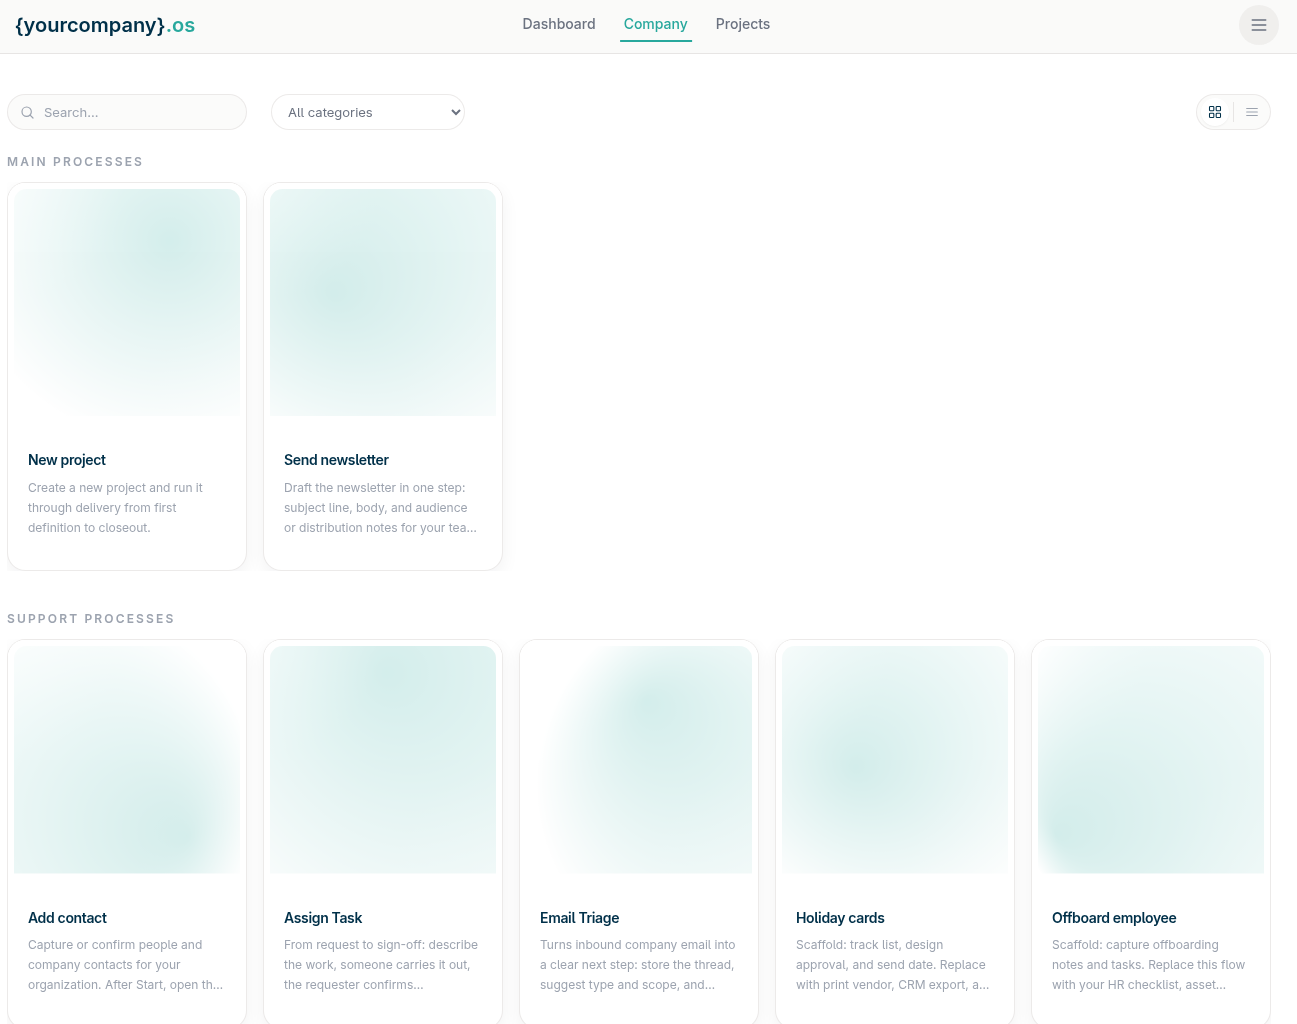
Task: Click "Draft the newsletter in one step" description
Action: click(x=380, y=508)
